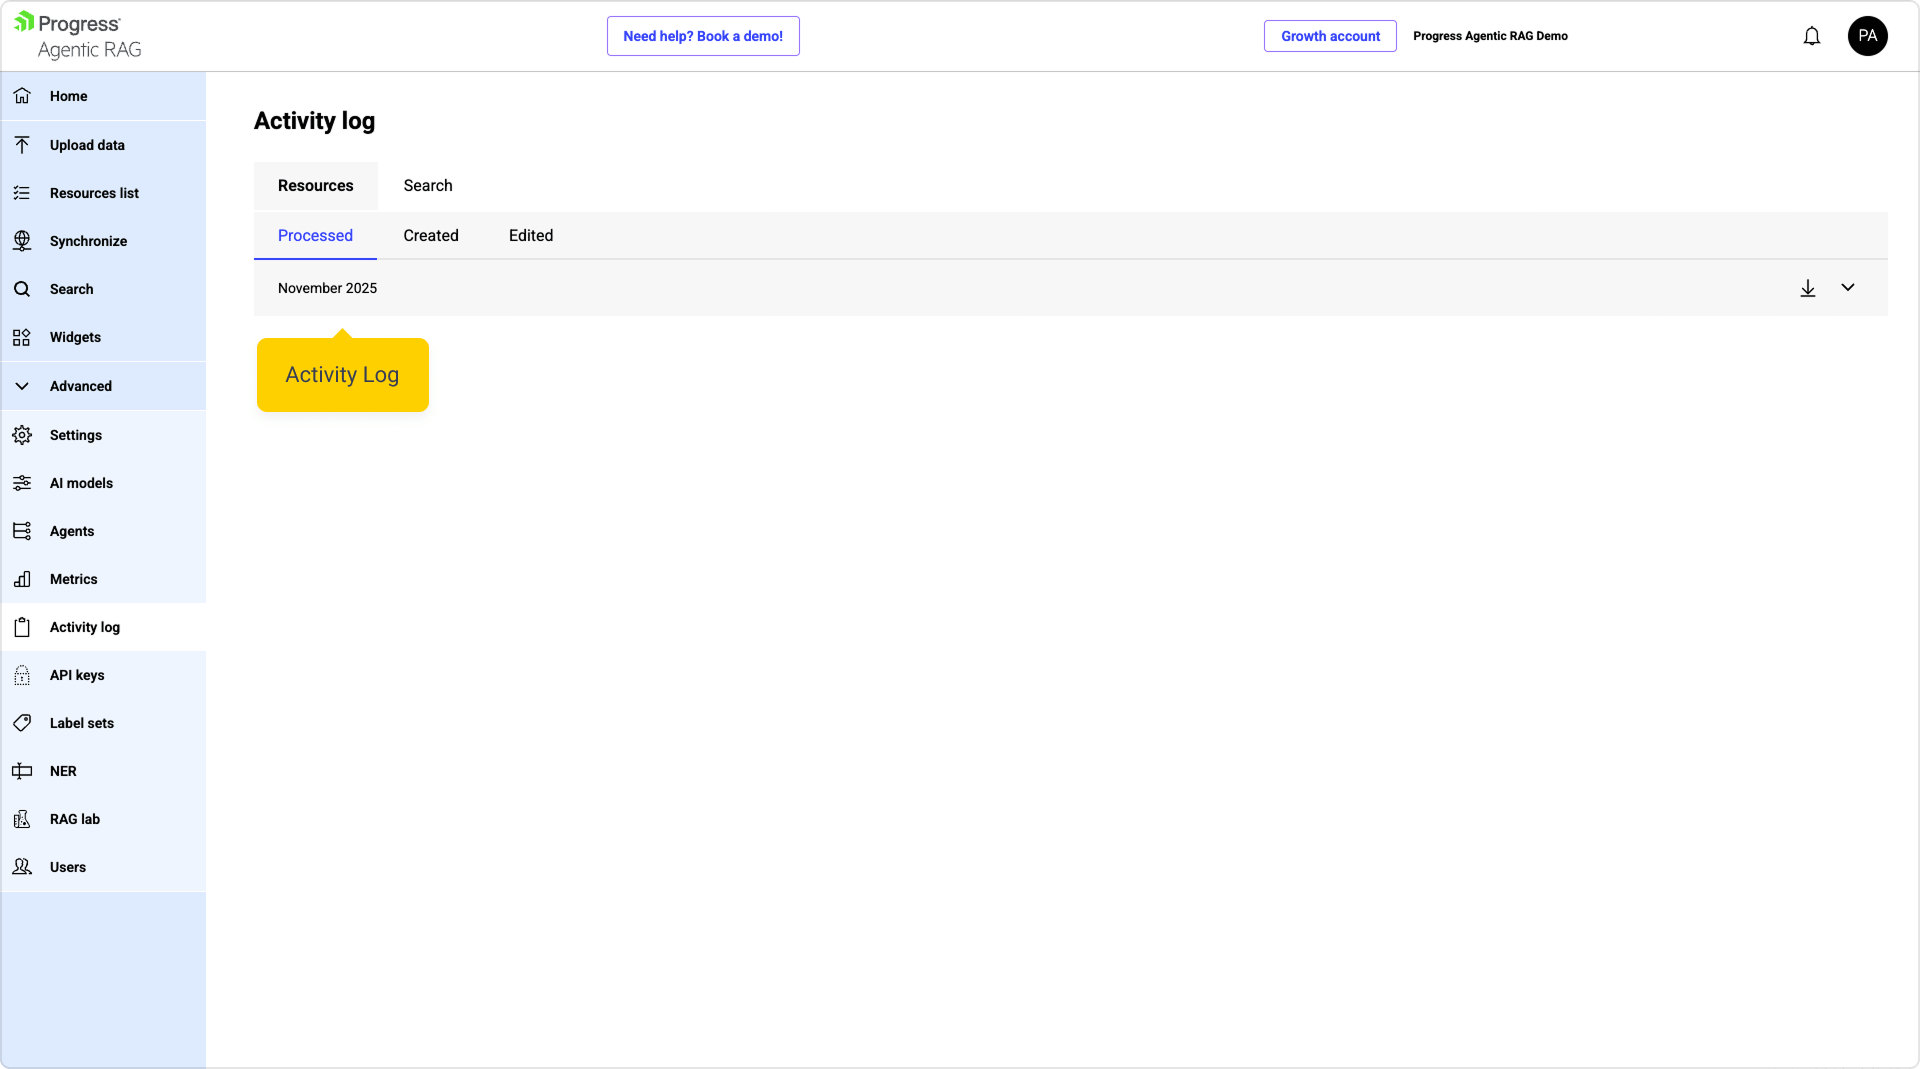Download the November 2025 activity log
1920x1069 pixels.
point(1807,289)
